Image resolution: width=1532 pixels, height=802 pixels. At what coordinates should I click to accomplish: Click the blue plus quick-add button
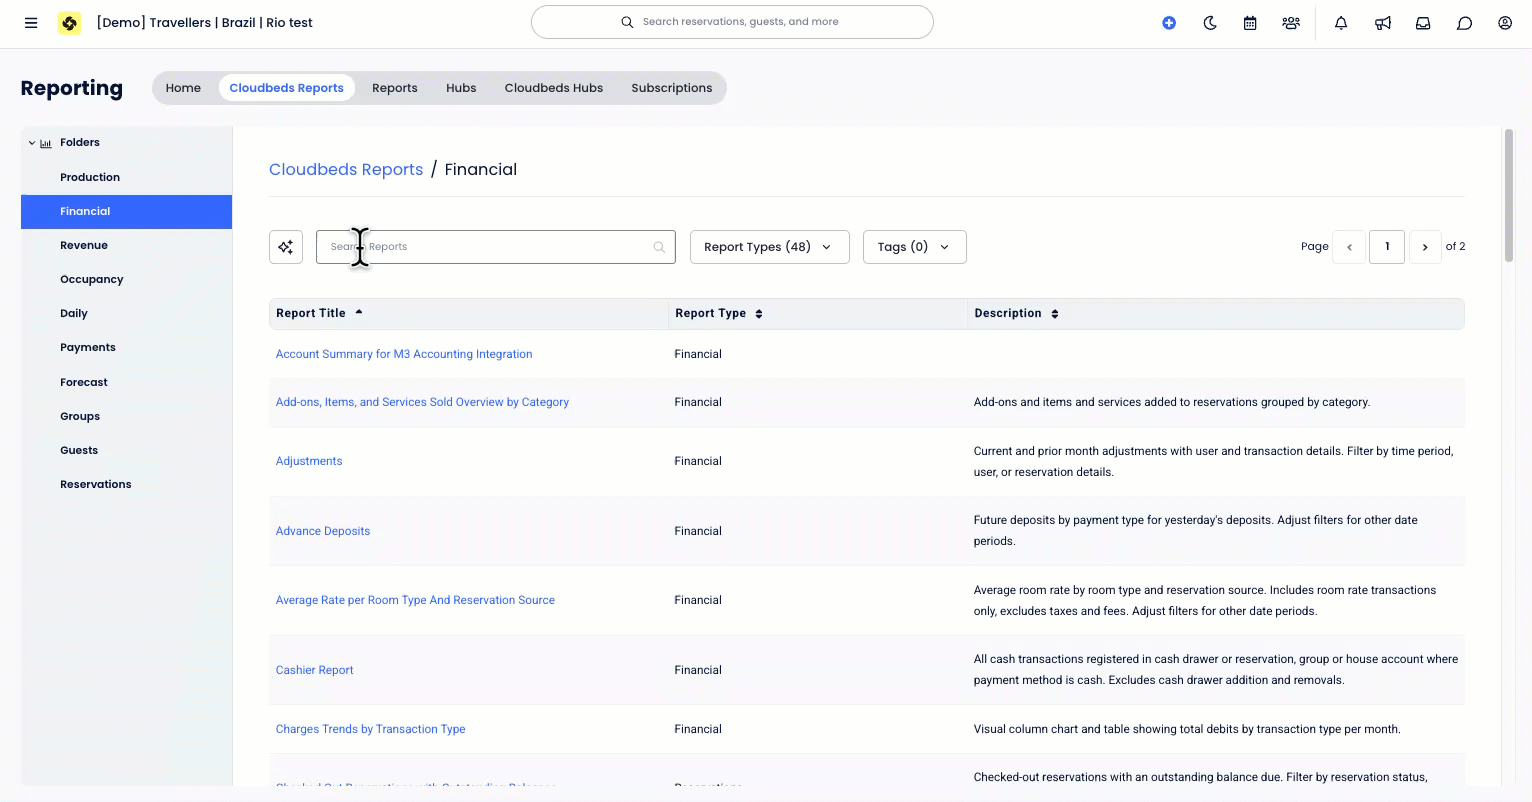tap(1169, 22)
